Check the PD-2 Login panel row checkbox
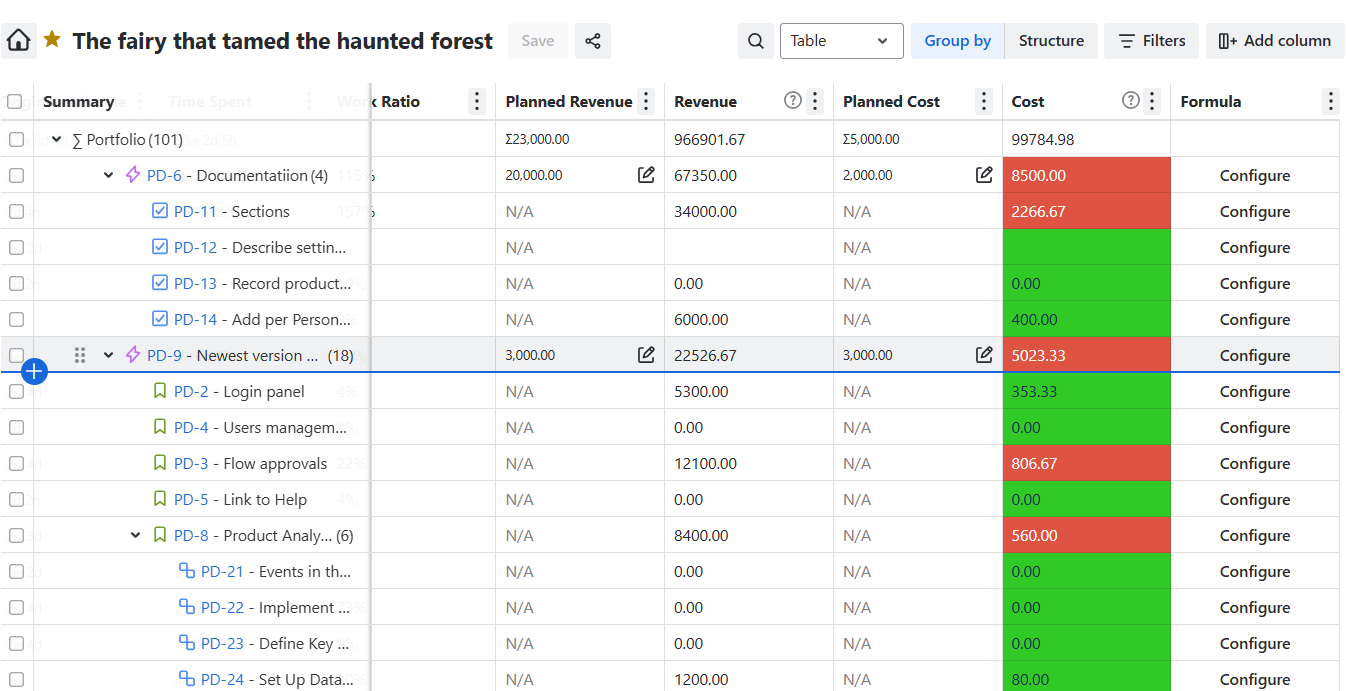 coord(16,391)
